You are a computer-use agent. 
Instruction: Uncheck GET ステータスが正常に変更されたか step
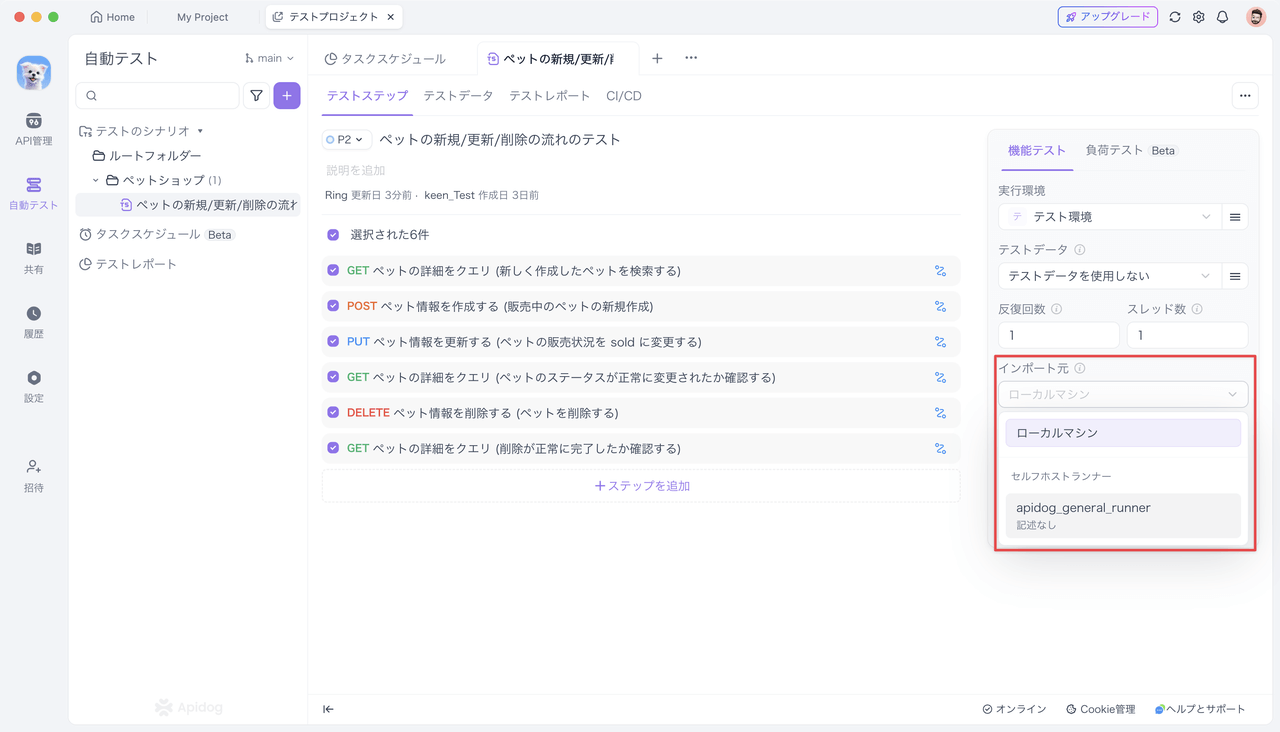point(333,377)
